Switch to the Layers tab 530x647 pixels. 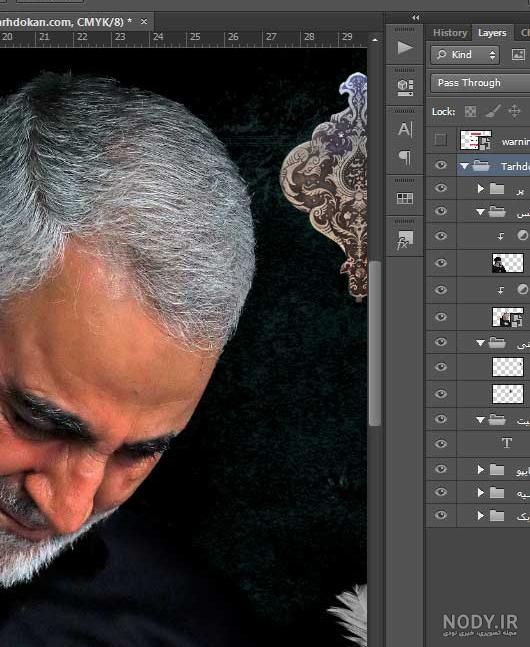(492, 33)
